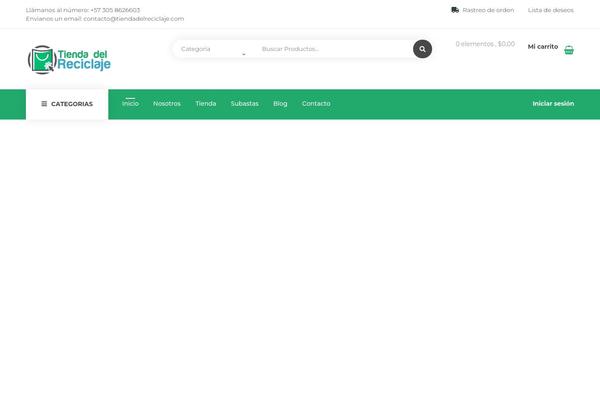This screenshot has height=400, width=600.
Task: Click the delivery truck icon
Action: point(455,10)
